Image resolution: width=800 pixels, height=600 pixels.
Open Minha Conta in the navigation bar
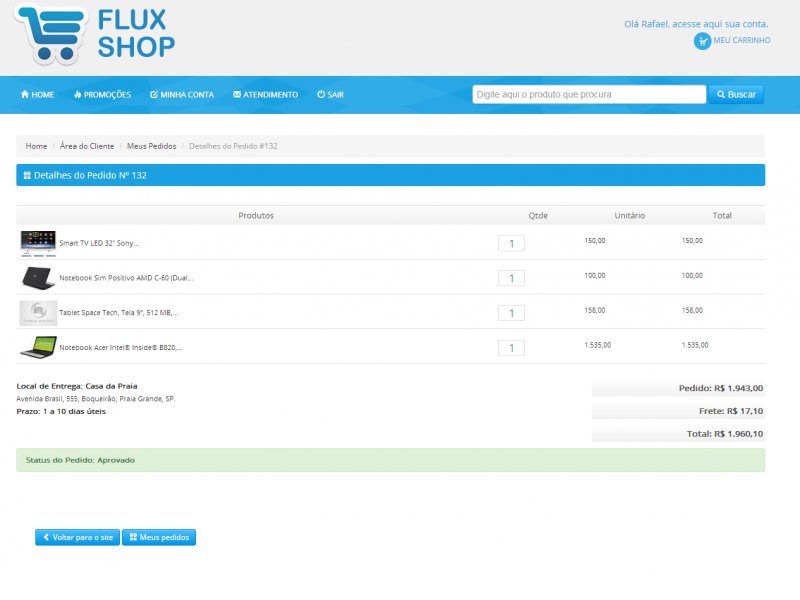(x=182, y=94)
